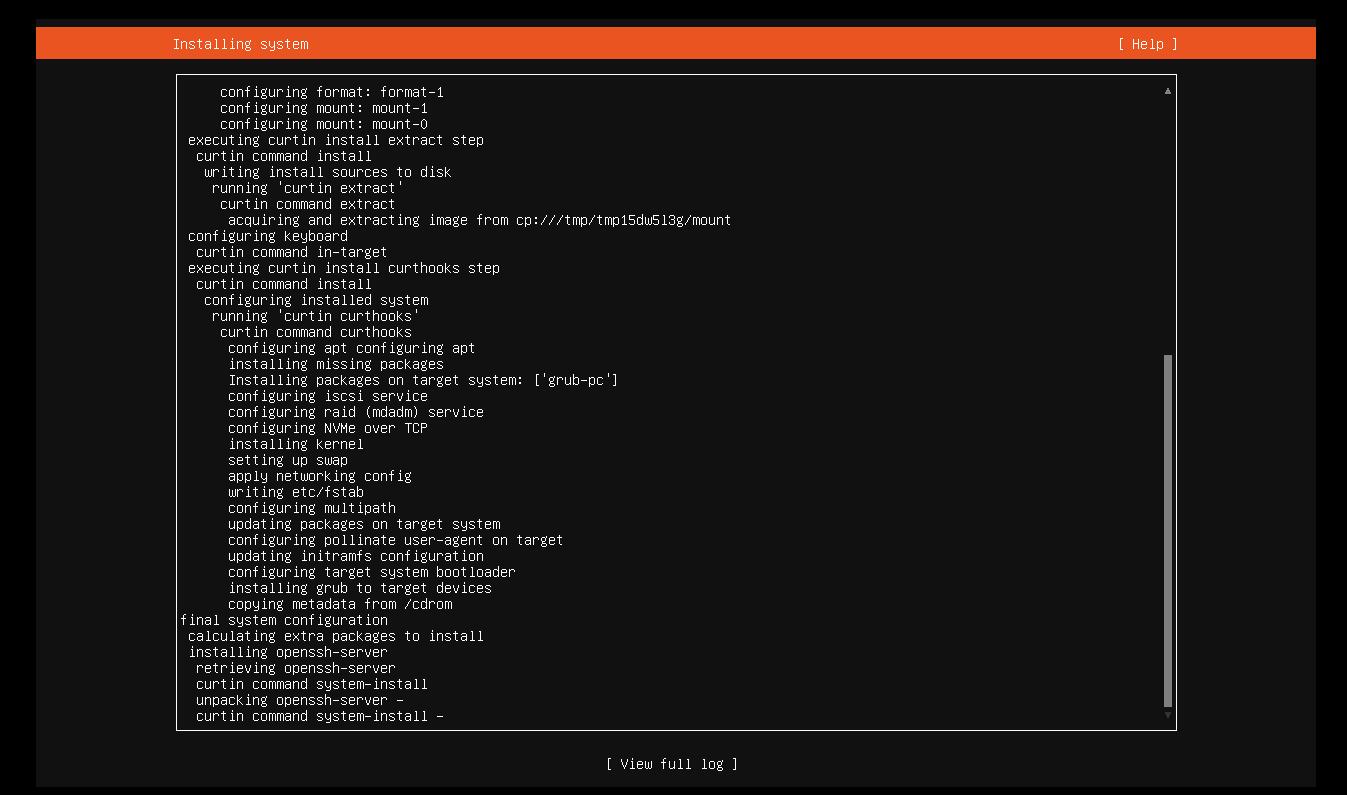Image resolution: width=1347 pixels, height=795 pixels.
Task: Select the 'configuring keyboard' log entry
Action: click(267, 236)
